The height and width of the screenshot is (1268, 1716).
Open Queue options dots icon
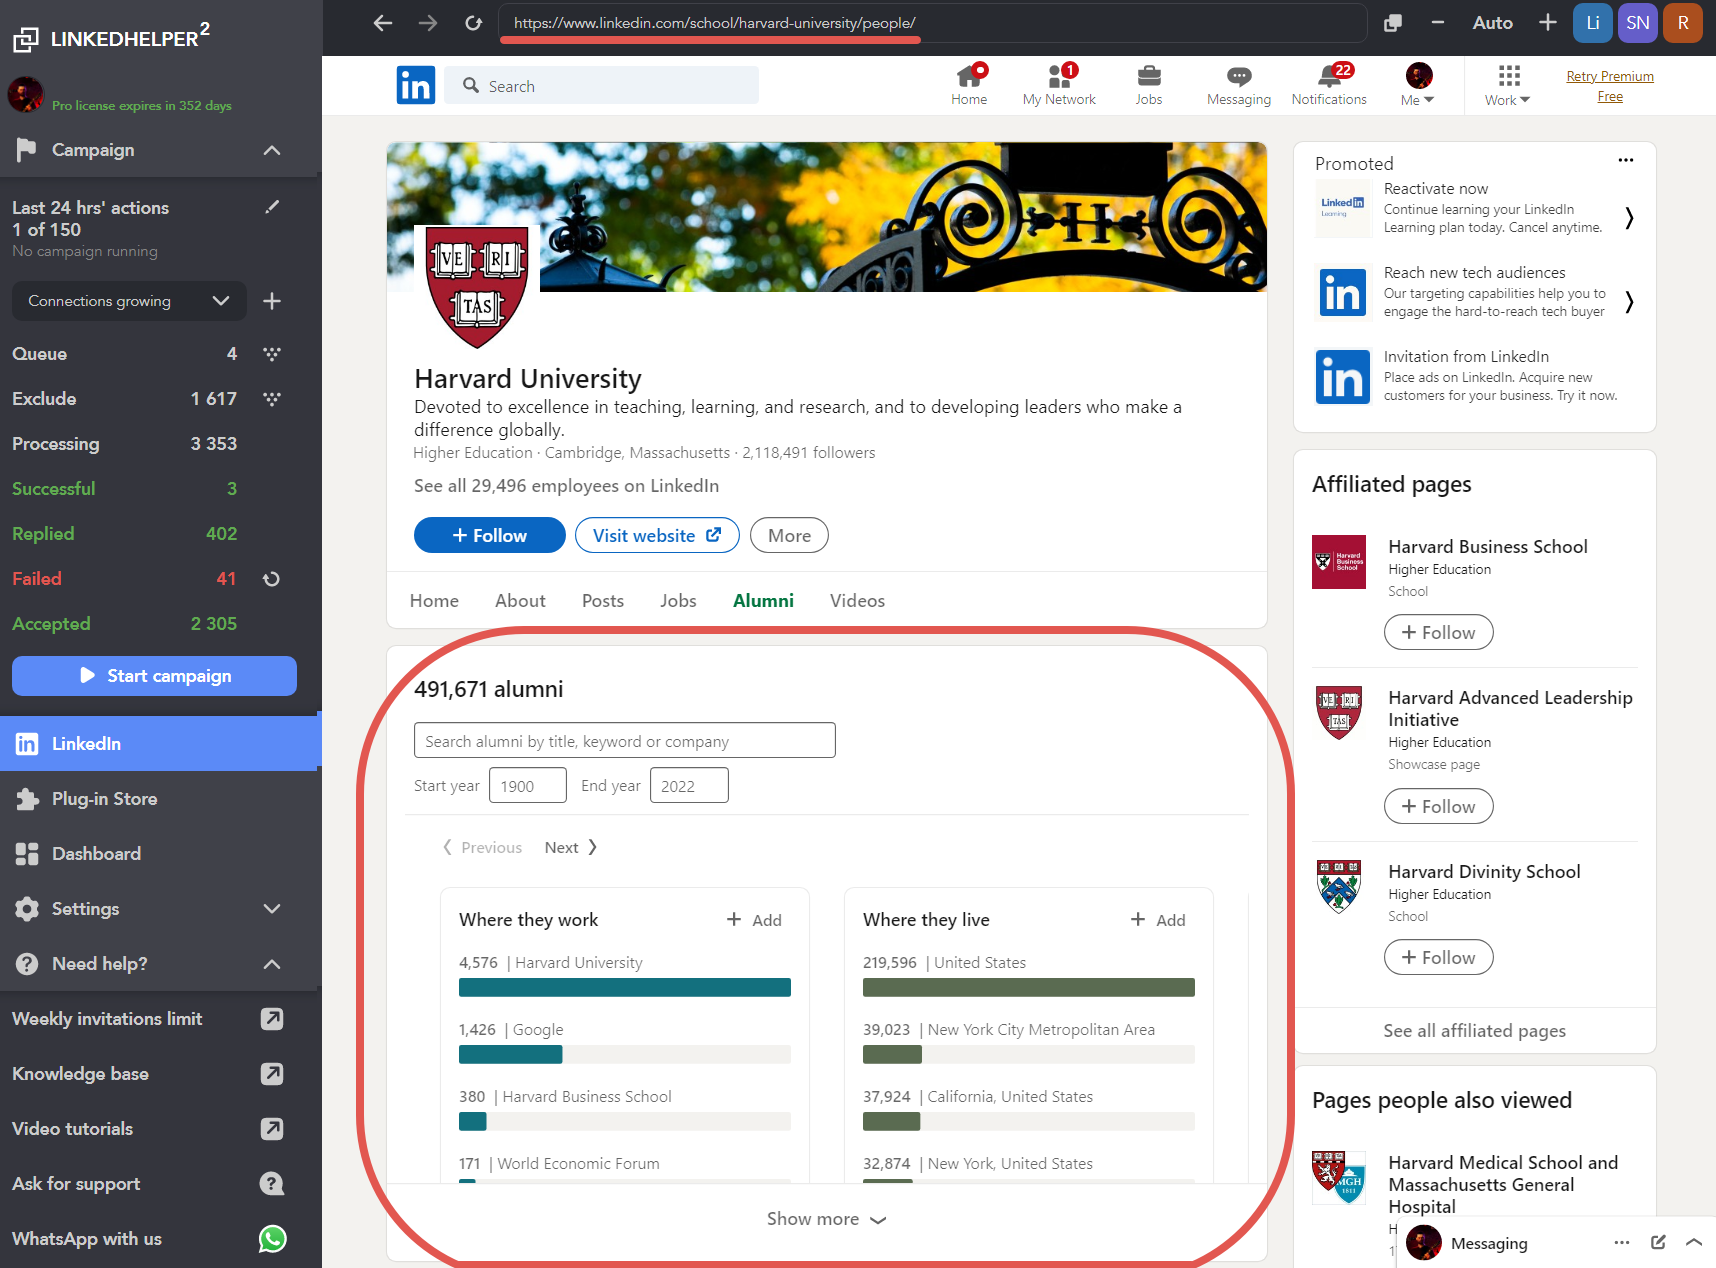(x=271, y=354)
